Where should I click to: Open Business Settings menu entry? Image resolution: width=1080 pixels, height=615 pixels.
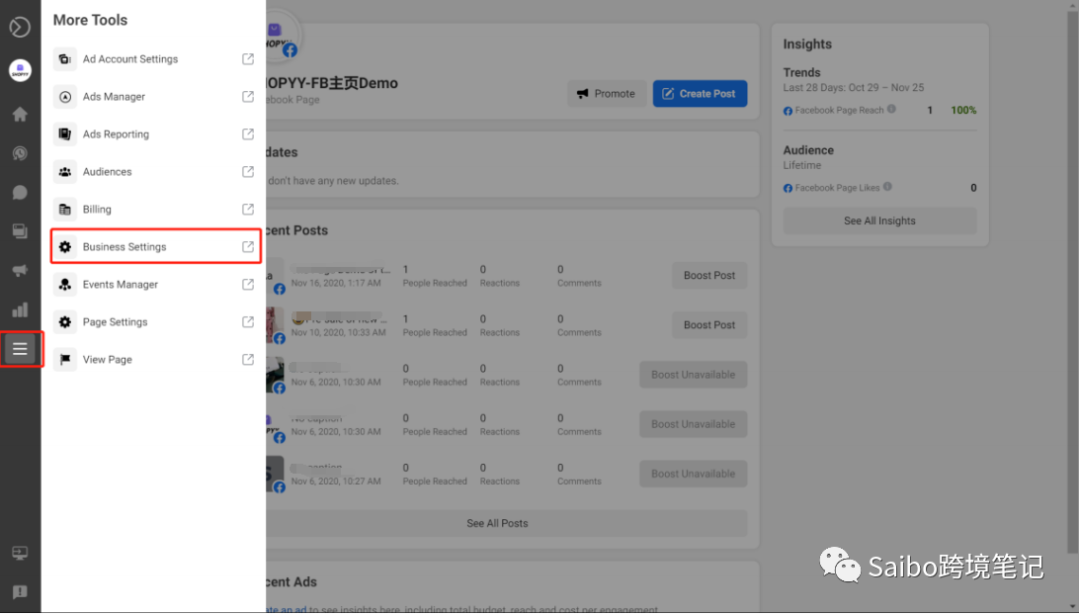point(155,247)
